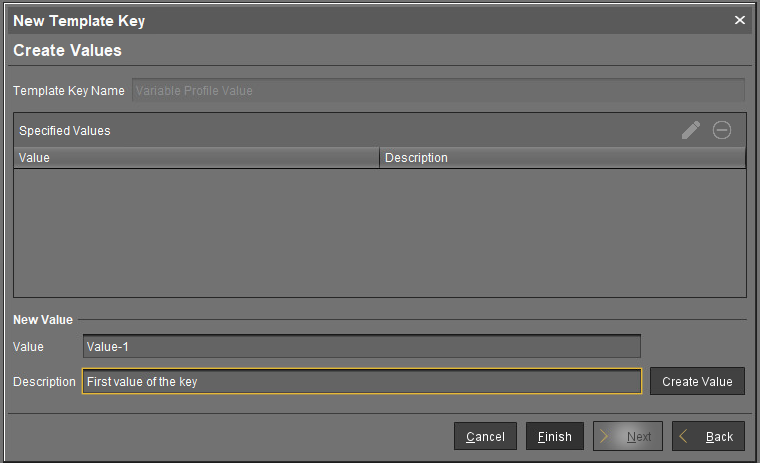
Task: Click the Back button text
Action: click(719, 437)
